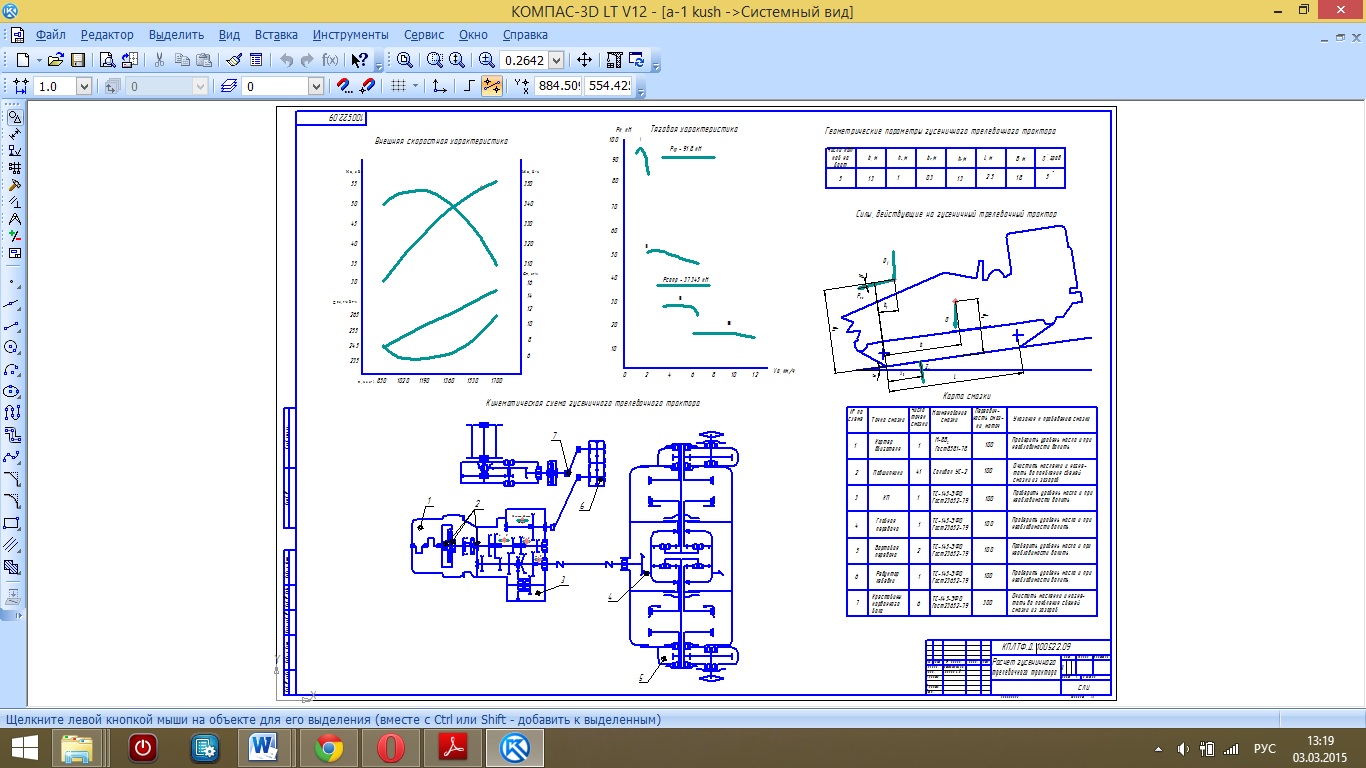The image size is (1366, 768).
Task: Open the Layers manager icon
Action: pyautogui.click(x=229, y=86)
